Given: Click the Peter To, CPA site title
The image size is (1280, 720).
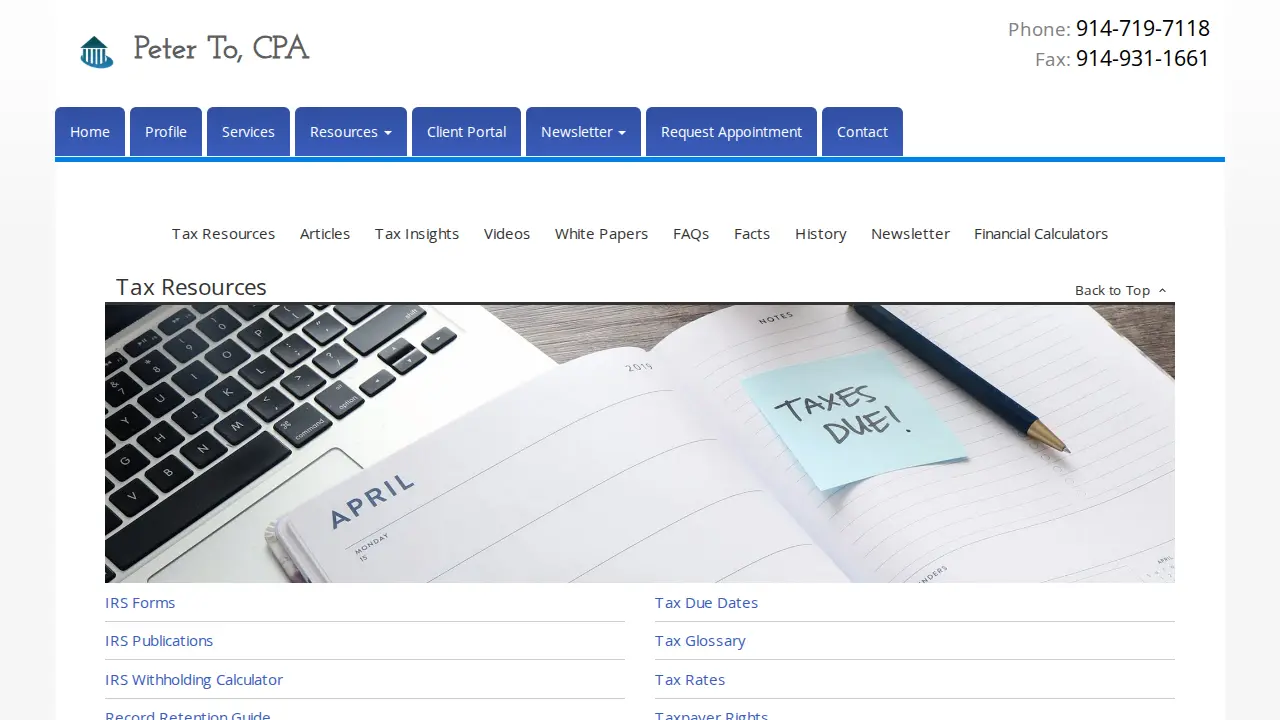Looking at the screenshot, I should 221,49.
